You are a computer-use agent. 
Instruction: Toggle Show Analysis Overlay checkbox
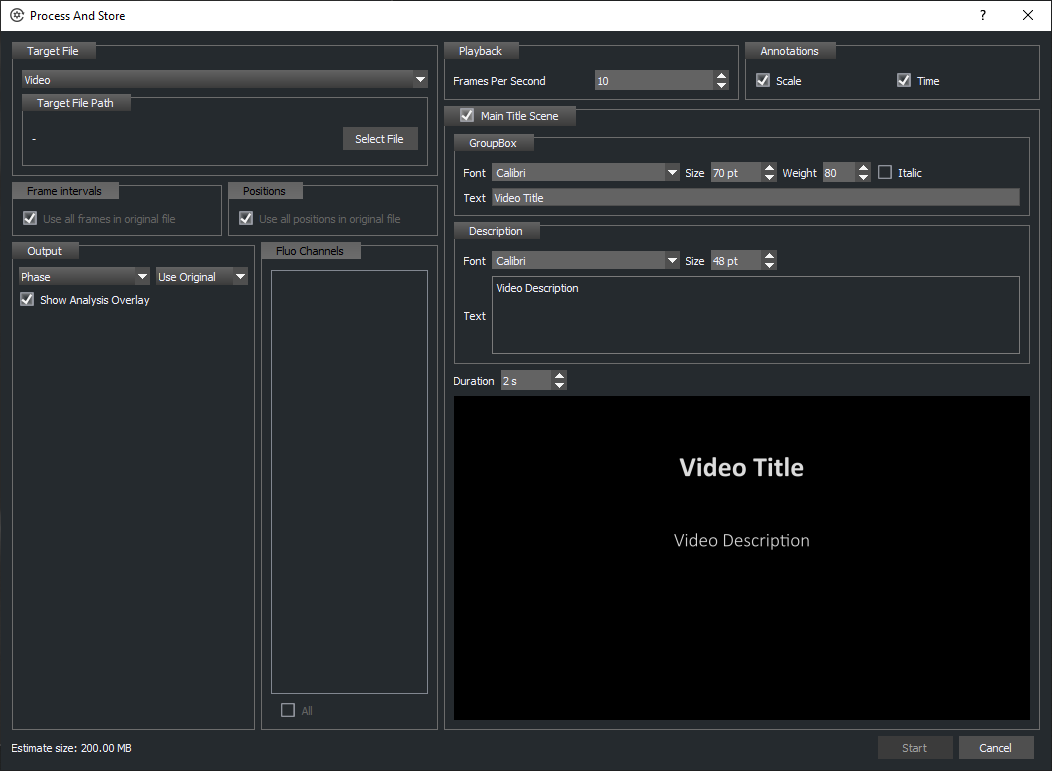28,300
